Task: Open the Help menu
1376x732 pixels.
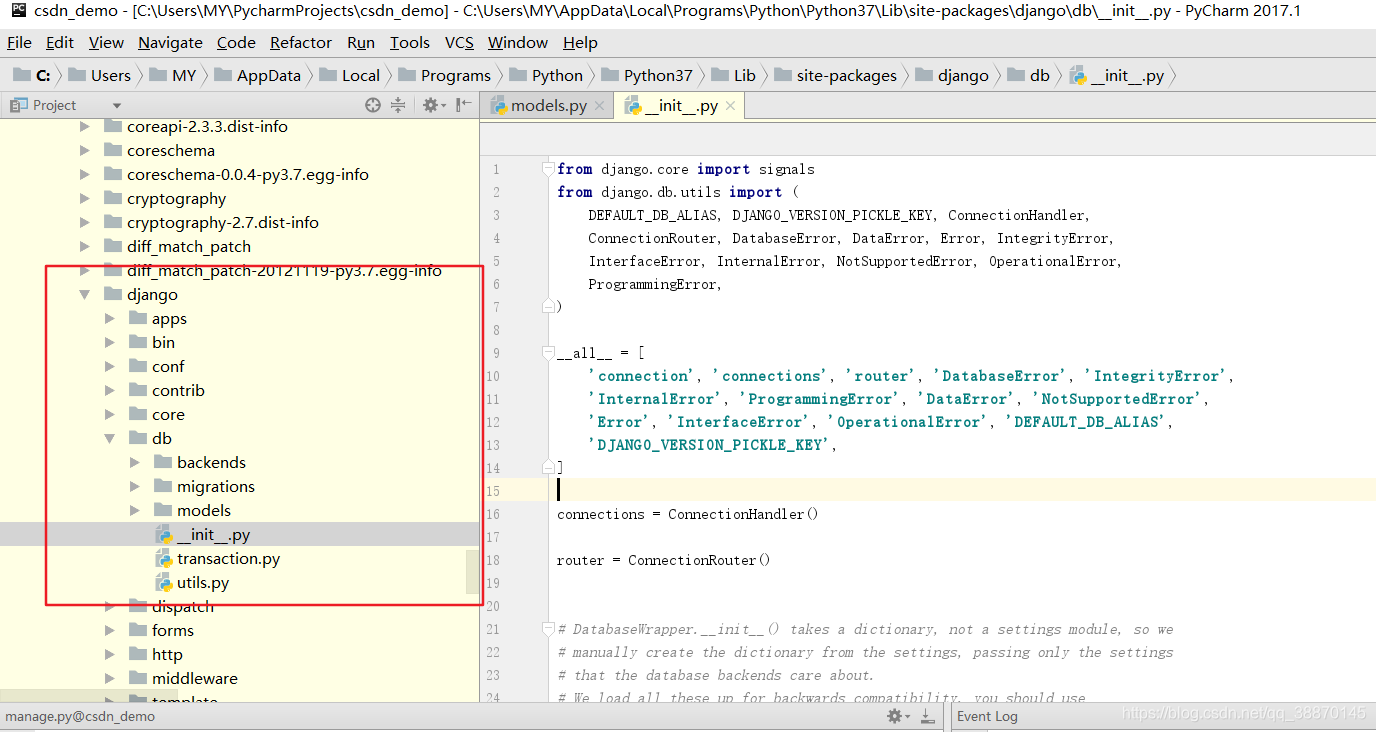Action: click(x=580, y=43)
